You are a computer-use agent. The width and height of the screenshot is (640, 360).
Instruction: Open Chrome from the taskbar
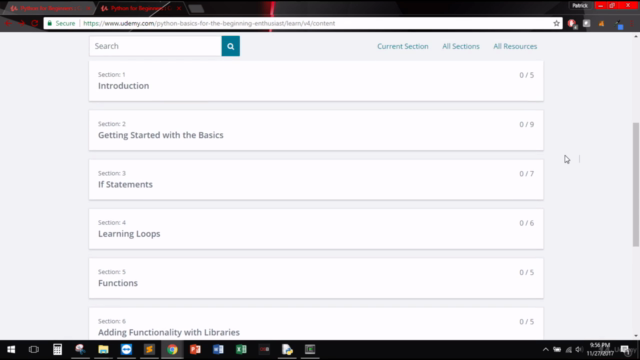click(x=172, y=349)
